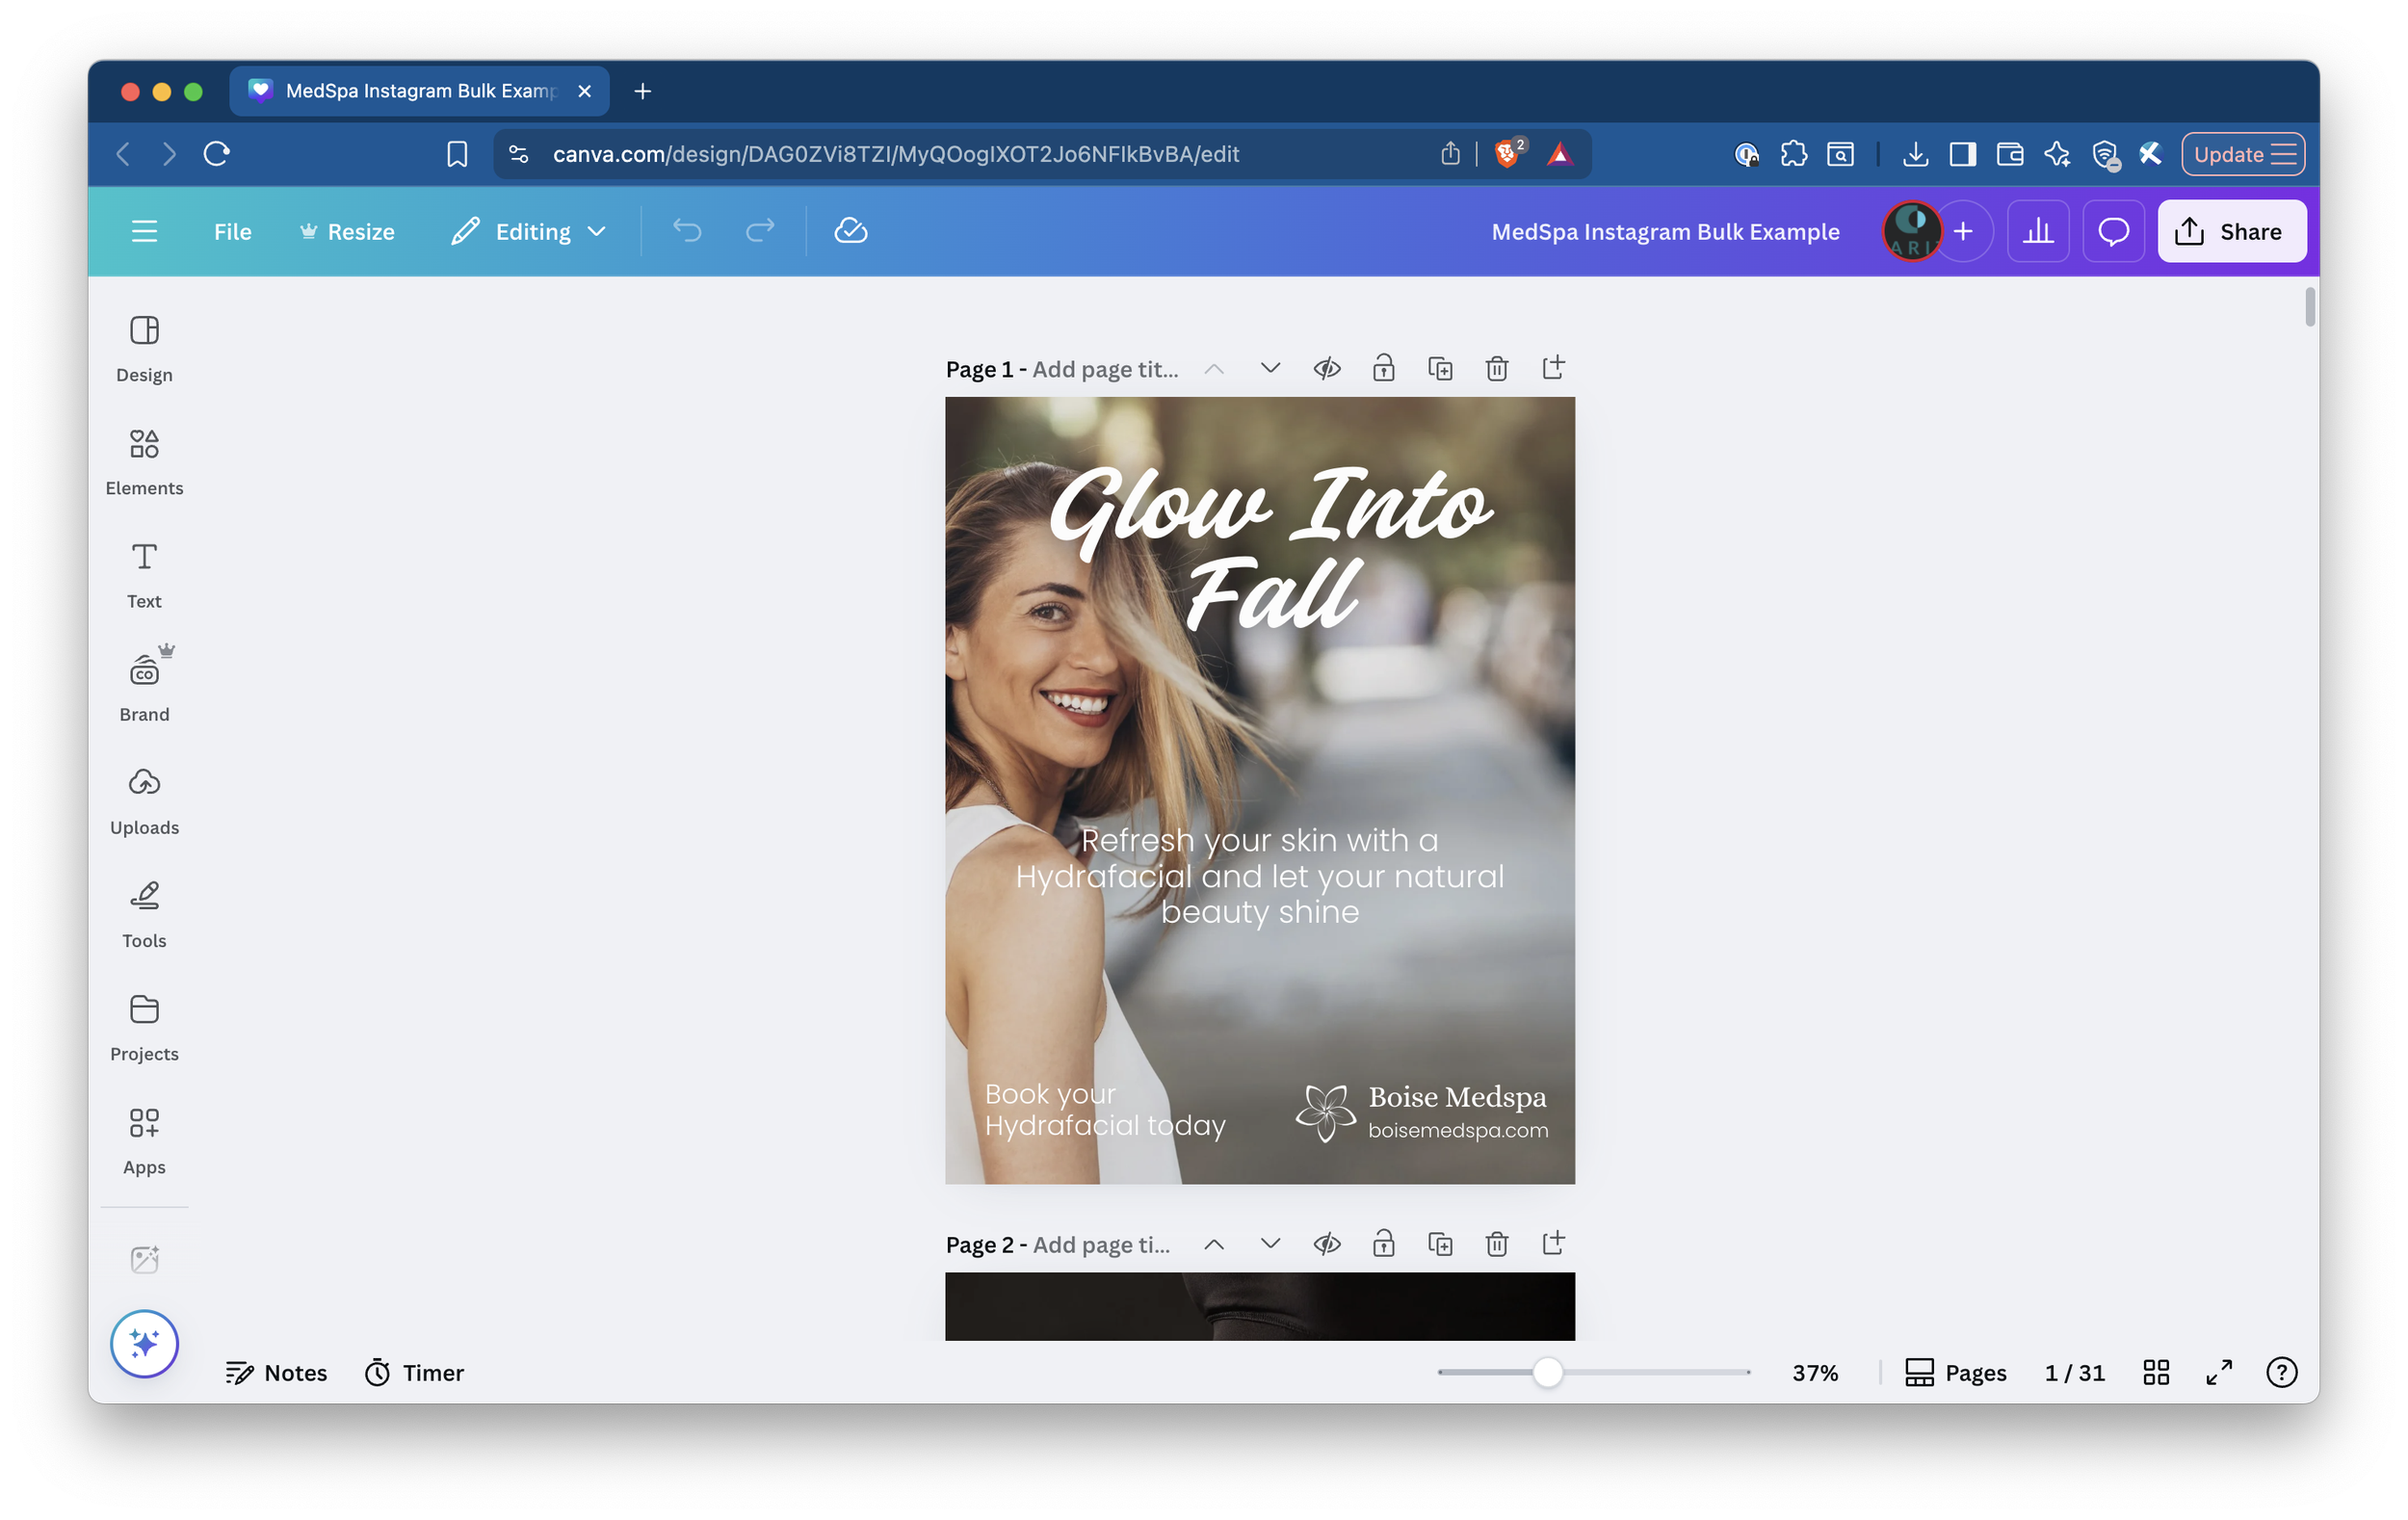The width and height of the screenshot is (2408, 1520).
Task: Duplicate Page 1 using copy icon
Action: (x=1440, y=368)
